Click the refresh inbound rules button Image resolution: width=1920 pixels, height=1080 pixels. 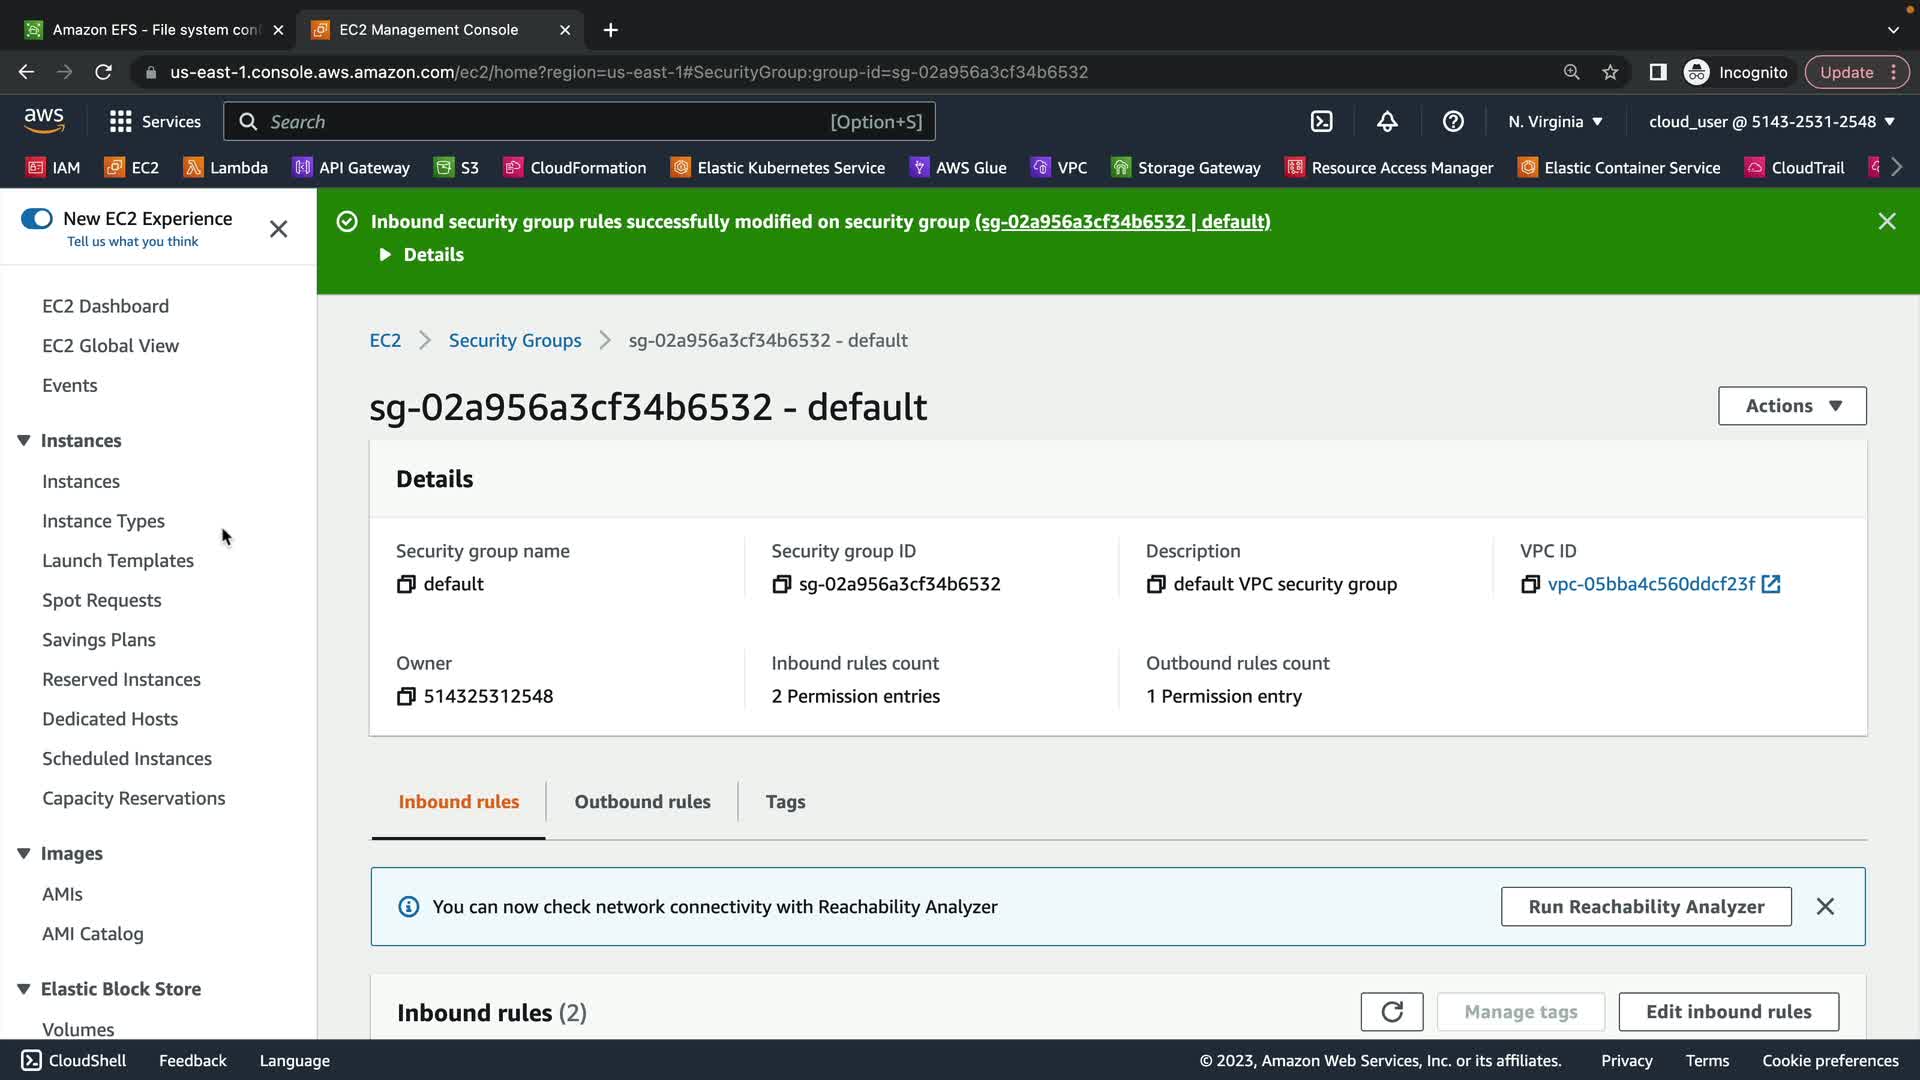point(1391,1012)
